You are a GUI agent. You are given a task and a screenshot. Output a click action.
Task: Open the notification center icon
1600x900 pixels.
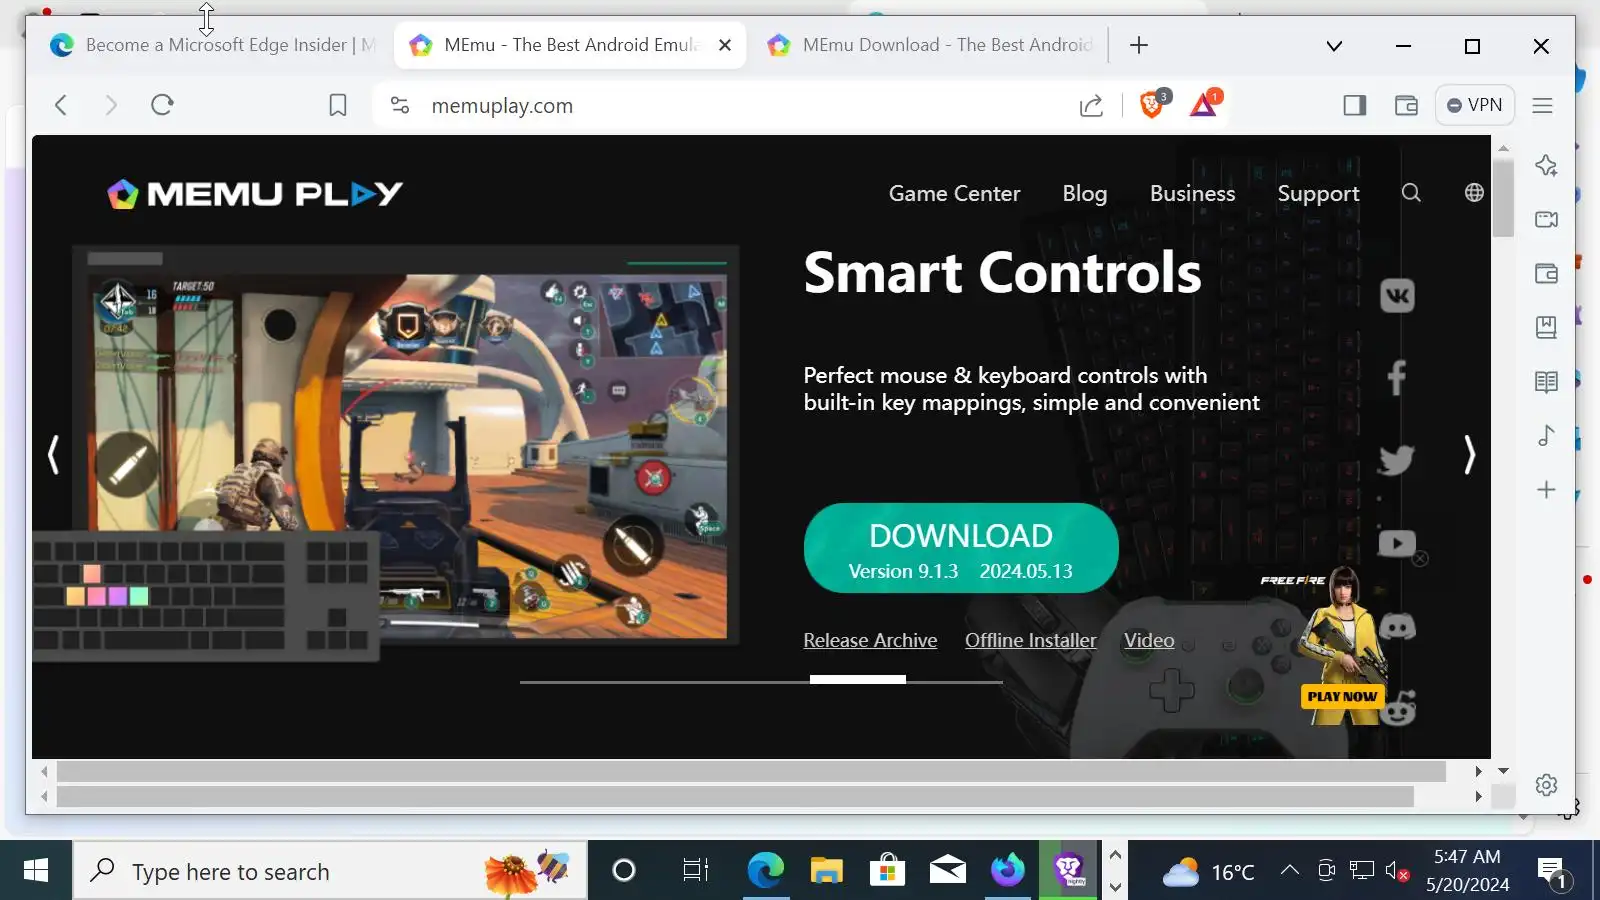point(1553,872)
